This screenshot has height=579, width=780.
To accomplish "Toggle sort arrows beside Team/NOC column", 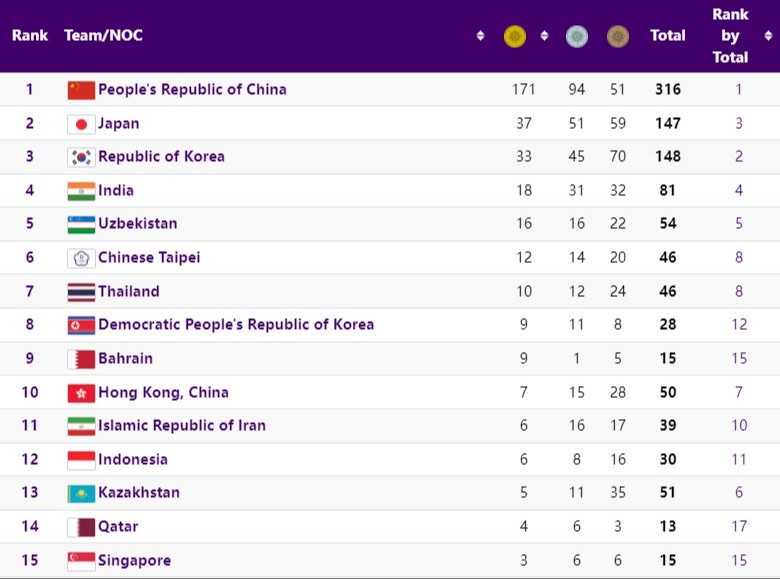I will click(x=480, y=36).
